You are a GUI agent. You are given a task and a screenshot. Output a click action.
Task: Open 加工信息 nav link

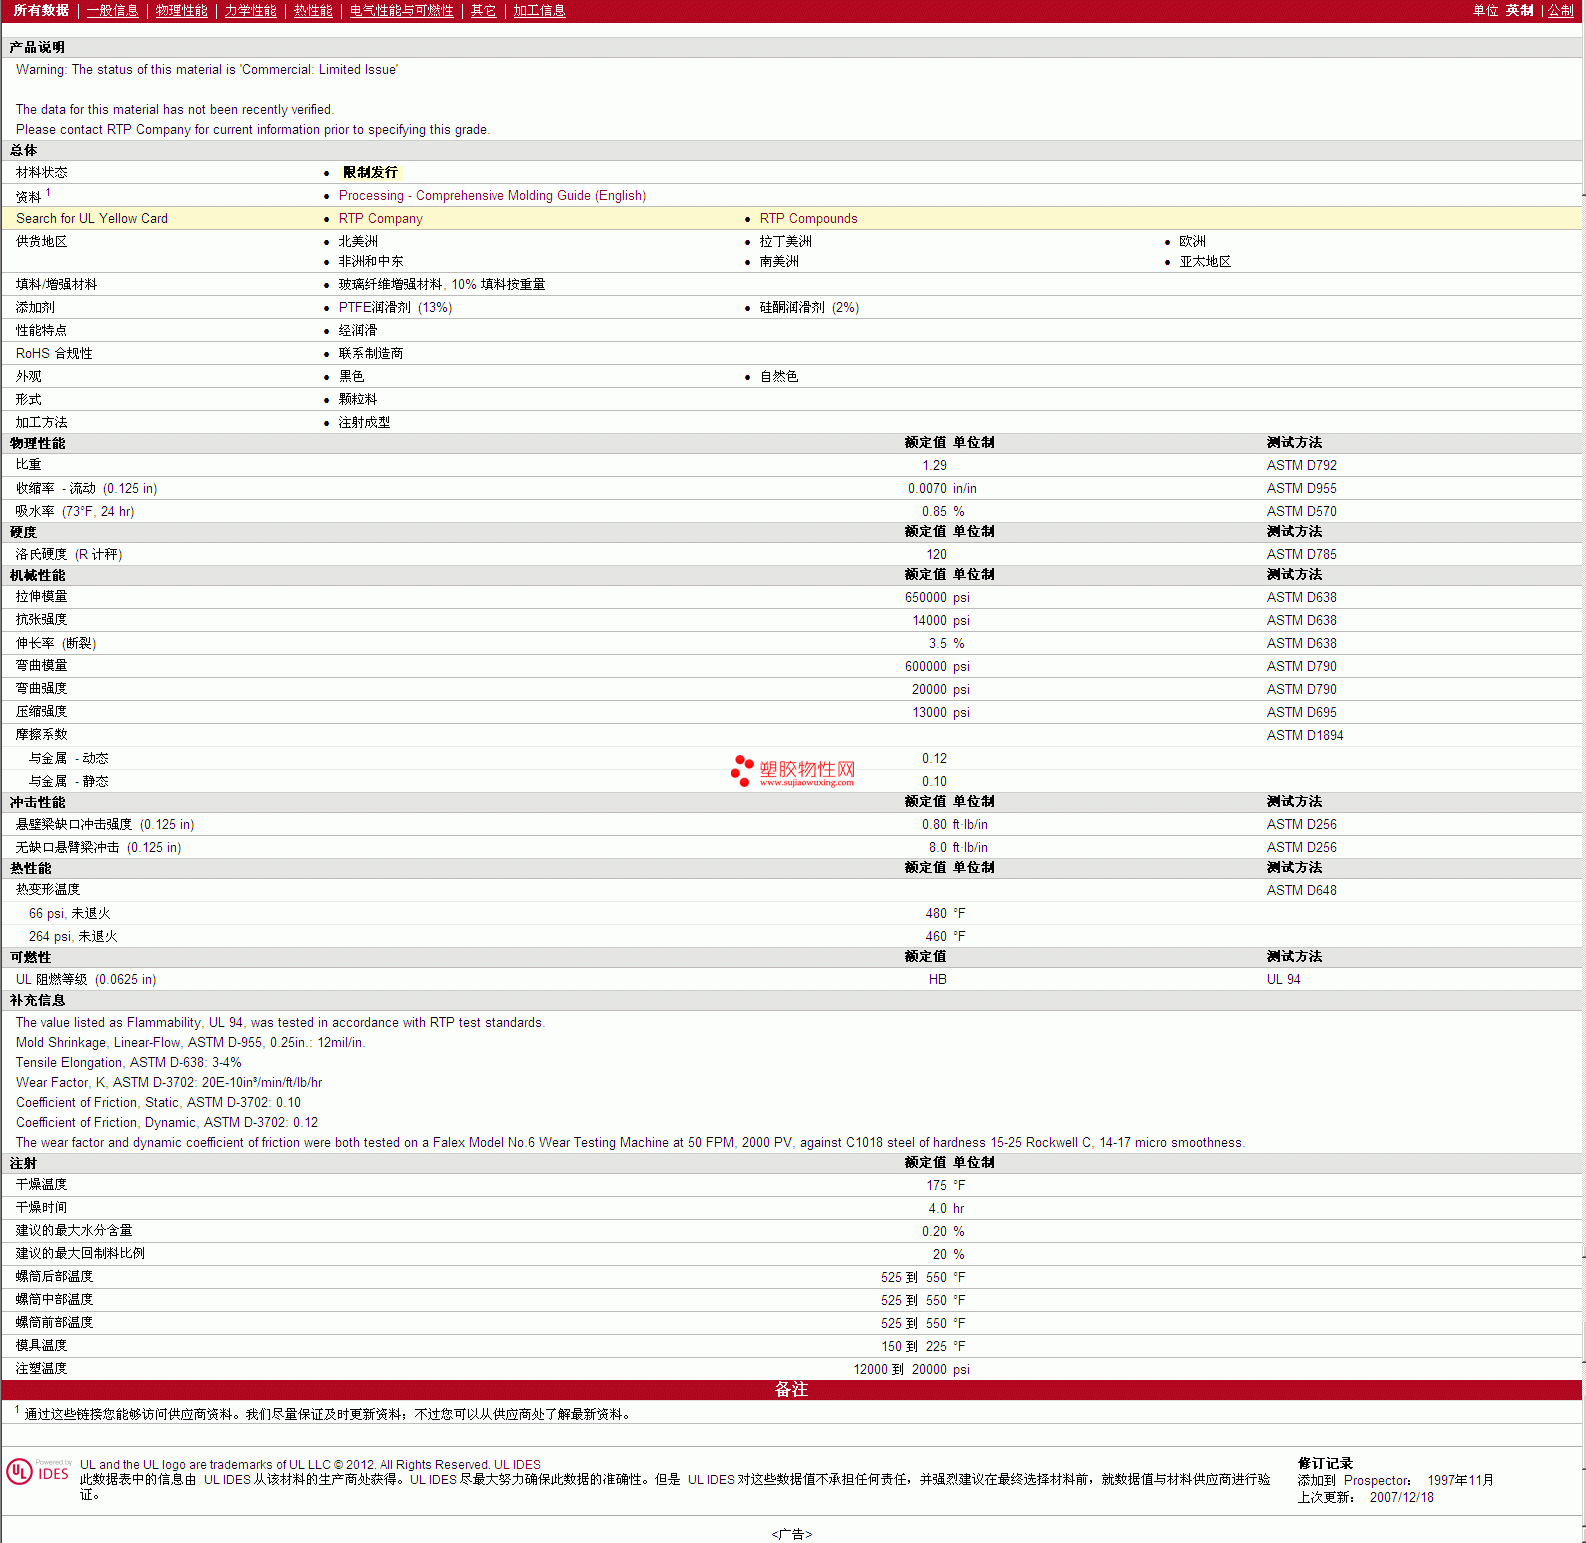tap(539, 10)
